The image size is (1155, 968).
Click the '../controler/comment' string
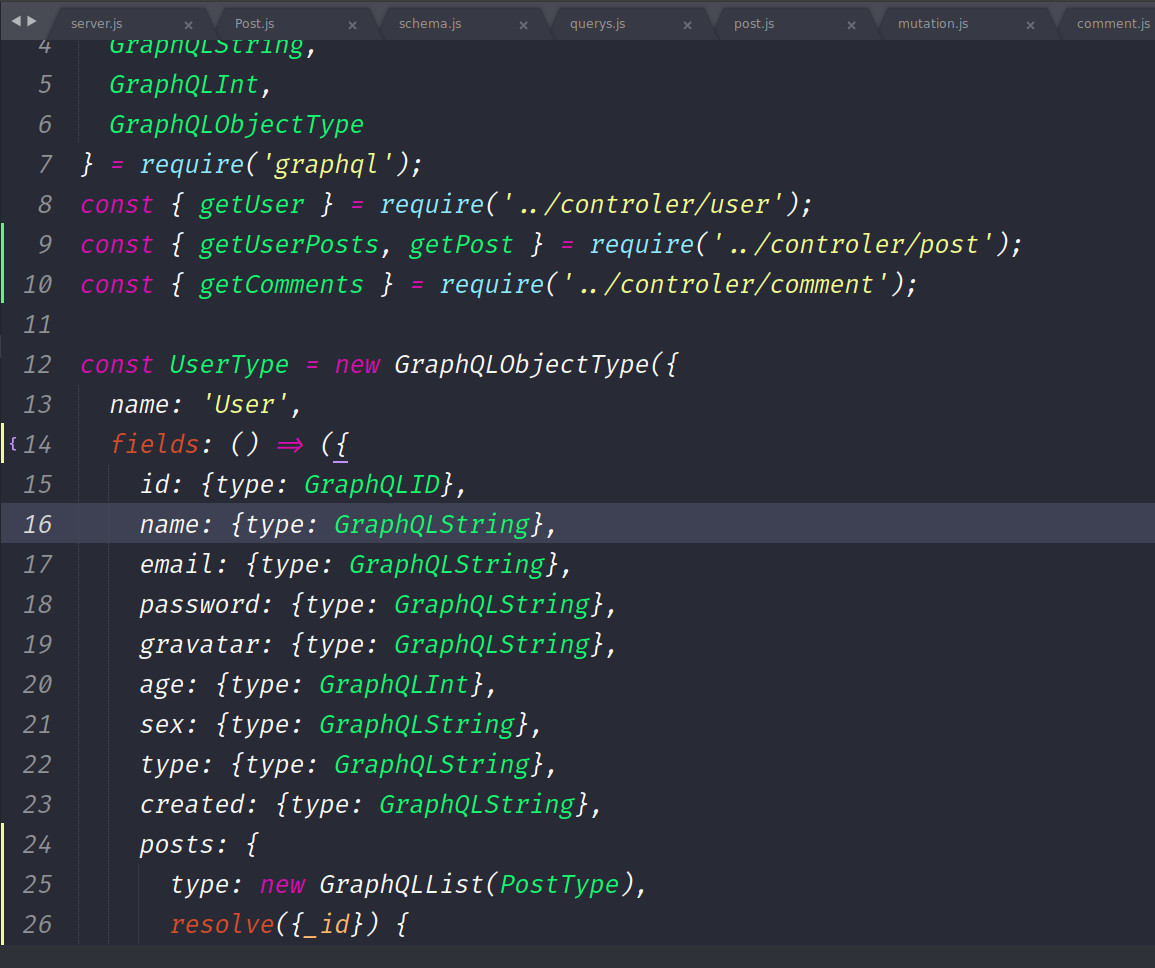(726, 284)
